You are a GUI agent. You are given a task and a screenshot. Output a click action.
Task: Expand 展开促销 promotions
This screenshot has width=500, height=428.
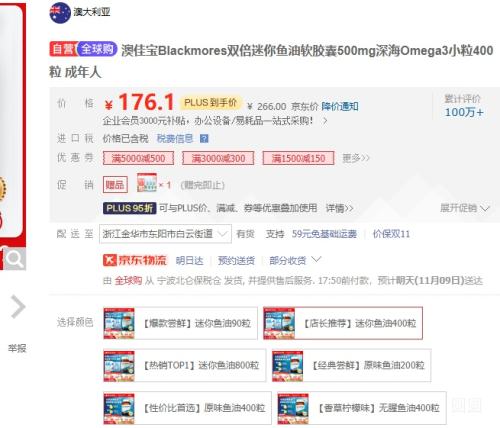(x=465, y=208)
